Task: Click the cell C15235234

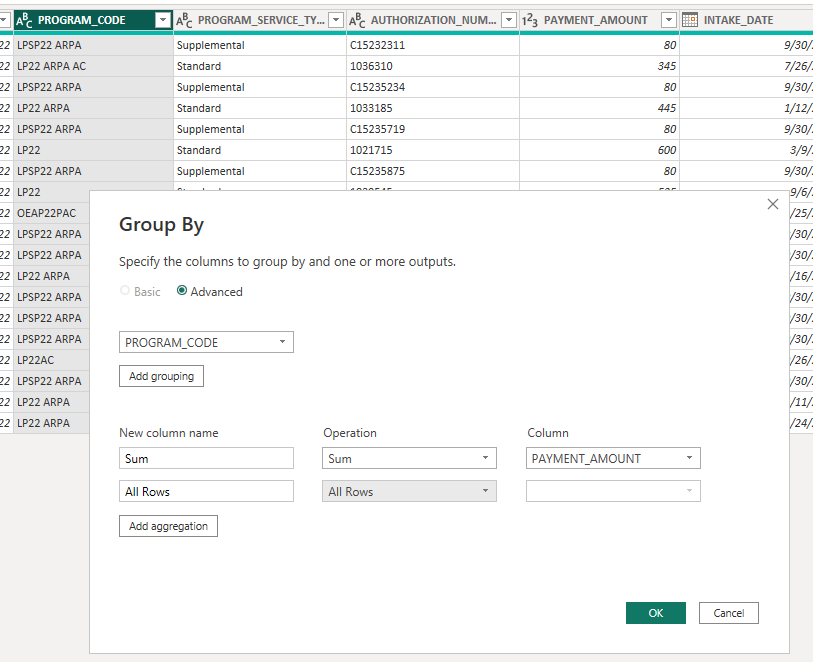Action: [x=433, y=87]
